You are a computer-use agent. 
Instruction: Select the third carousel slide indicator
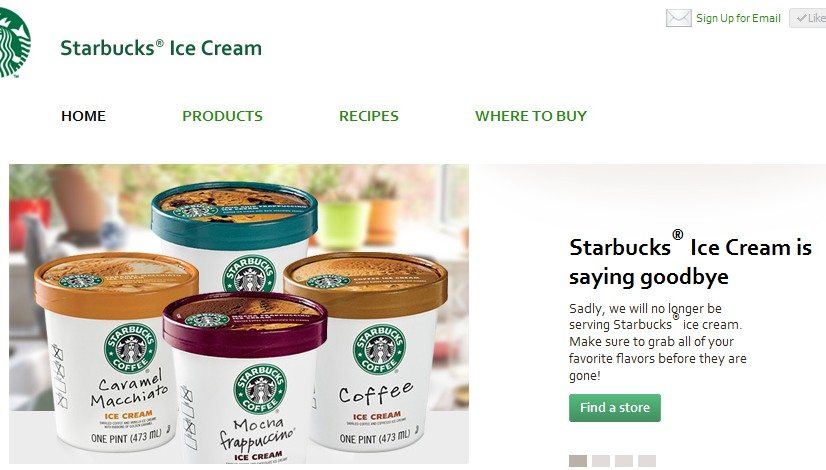(x=624, y=461)
